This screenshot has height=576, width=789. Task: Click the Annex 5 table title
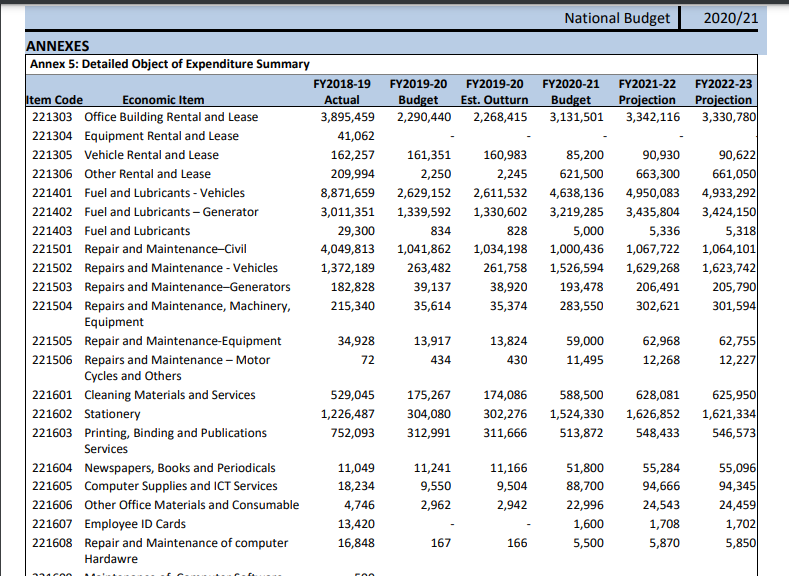point(170,64)
